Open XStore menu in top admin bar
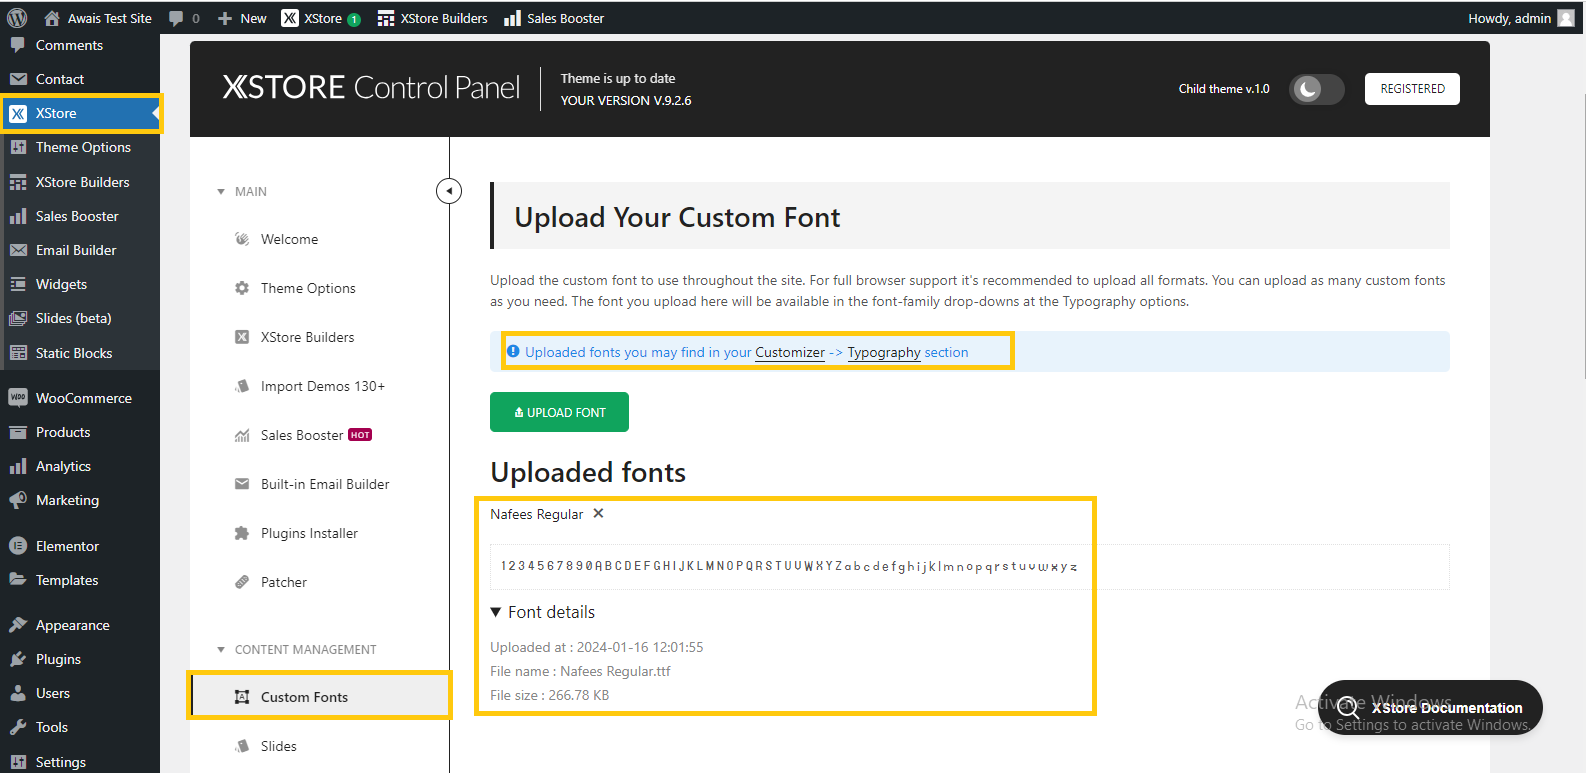Viewport: 1586px width, 773px height. point(321,18)
